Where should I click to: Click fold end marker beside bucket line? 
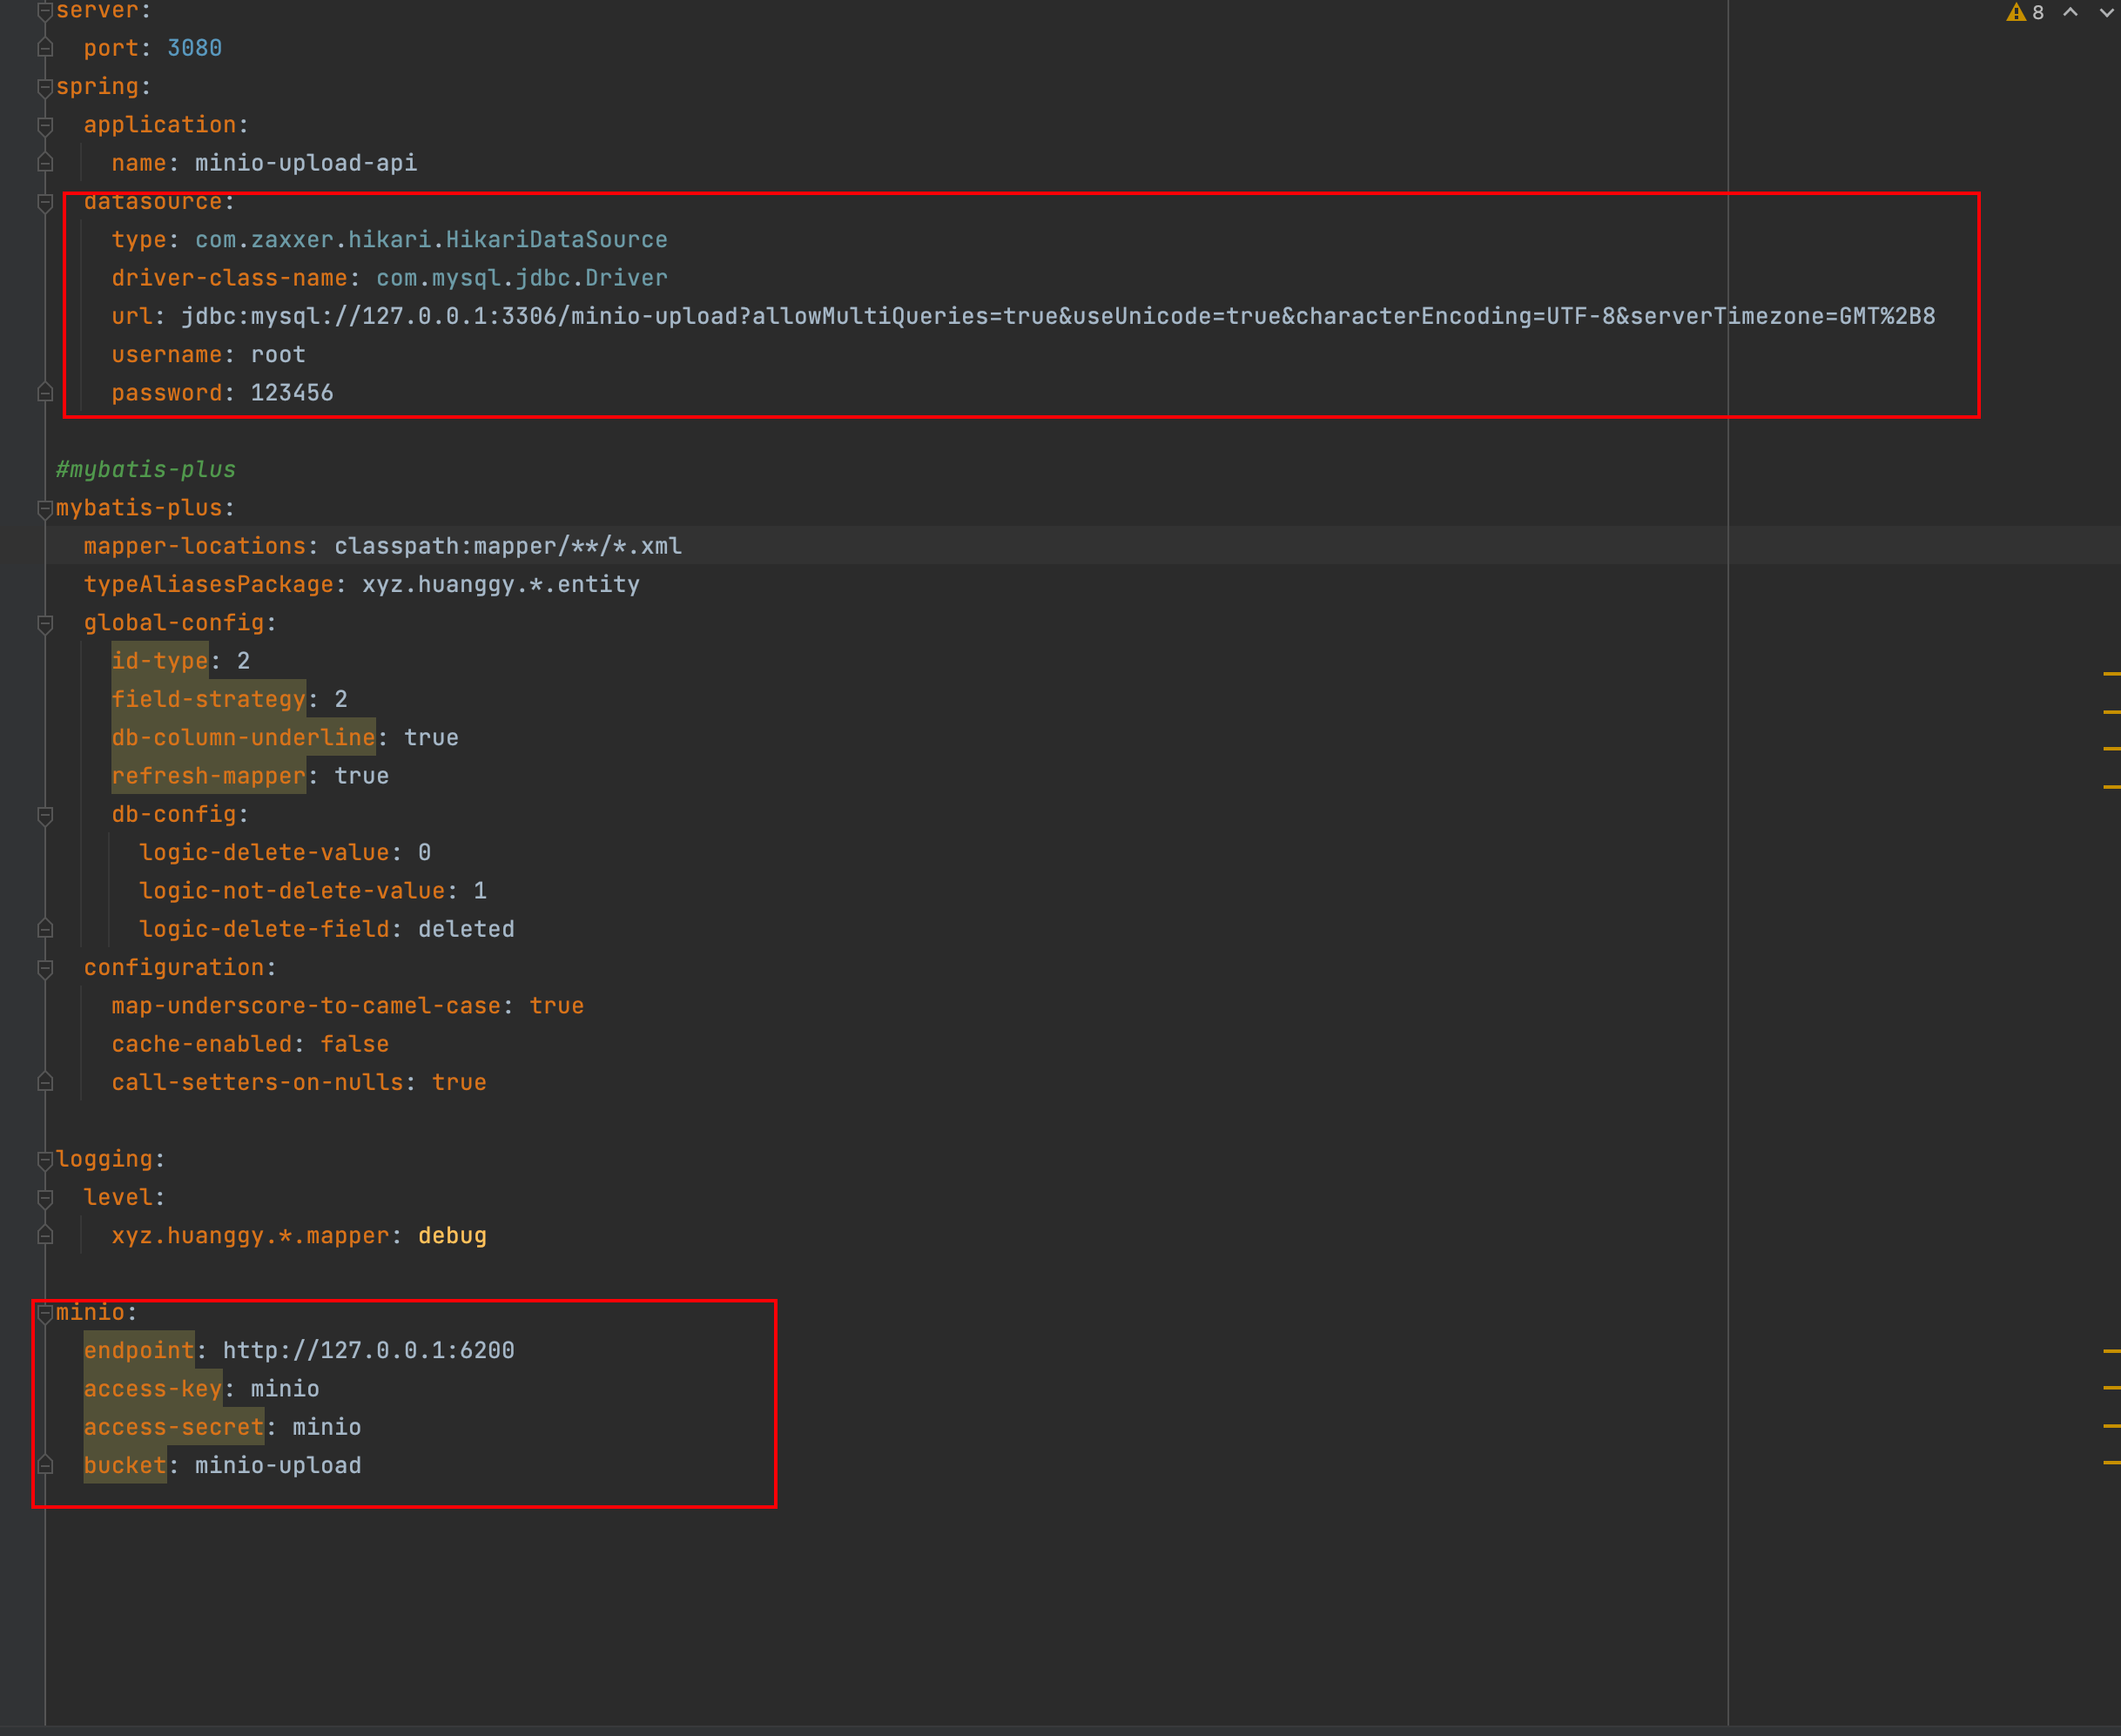(x=45, y=1465)
